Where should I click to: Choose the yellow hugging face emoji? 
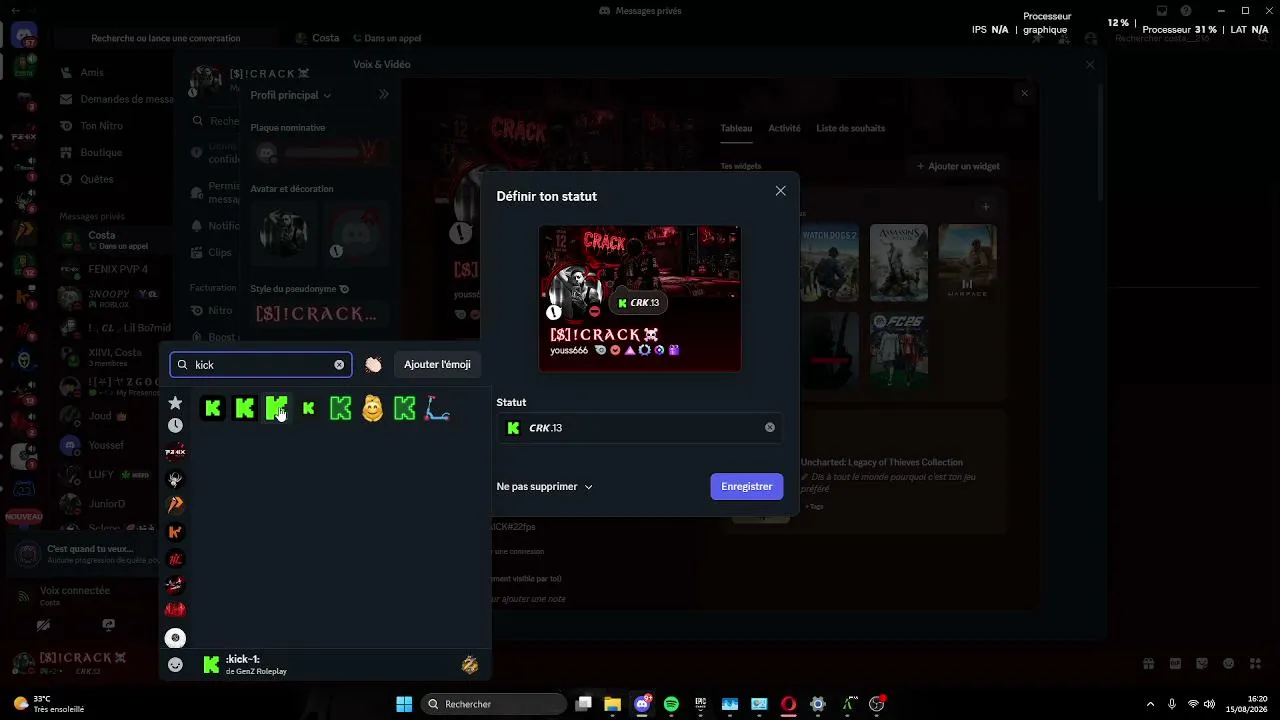pyautogui.click(x=372, y=408)
